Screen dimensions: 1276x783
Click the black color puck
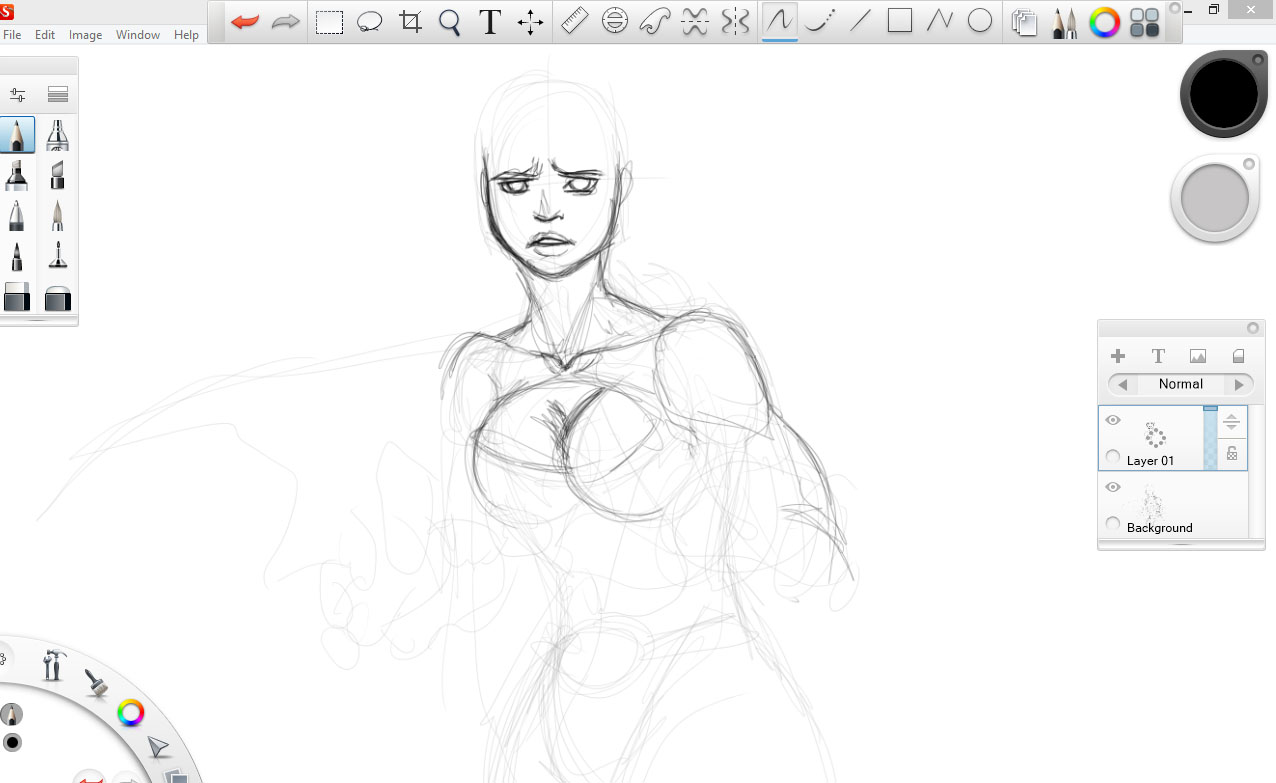(x=1223, y=94)
